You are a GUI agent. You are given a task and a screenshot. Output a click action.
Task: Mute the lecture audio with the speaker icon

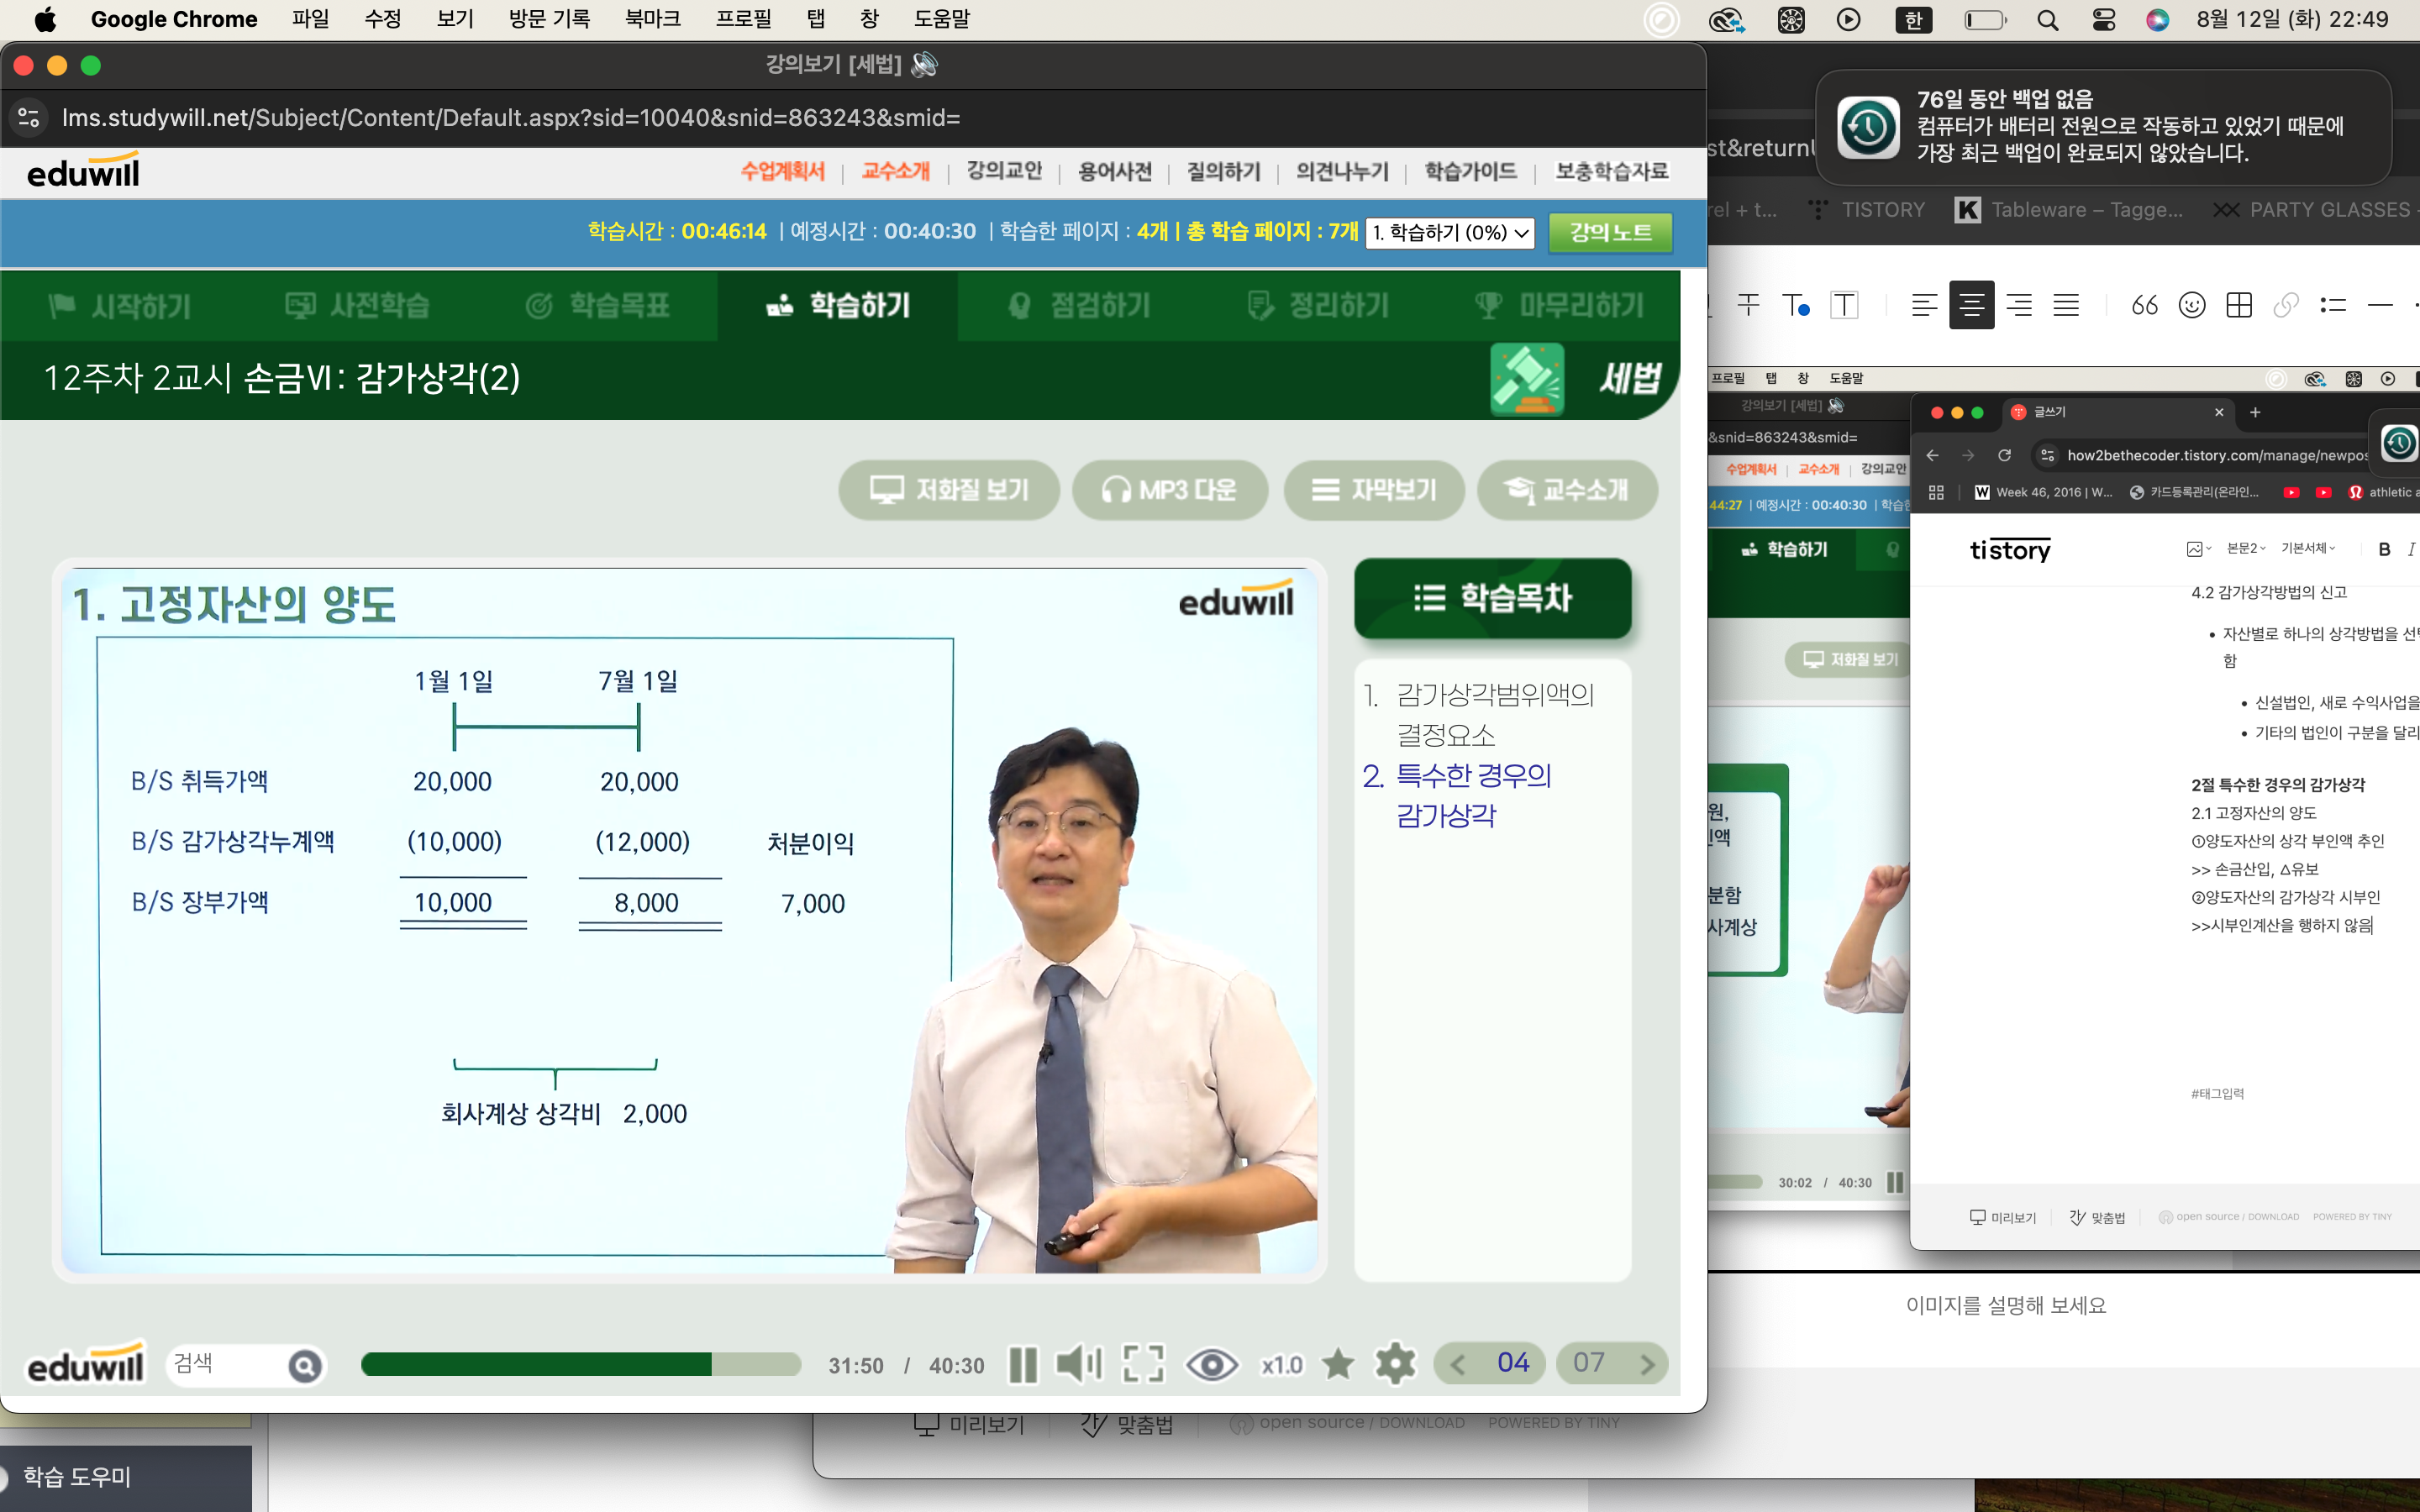(1078, 1364)
